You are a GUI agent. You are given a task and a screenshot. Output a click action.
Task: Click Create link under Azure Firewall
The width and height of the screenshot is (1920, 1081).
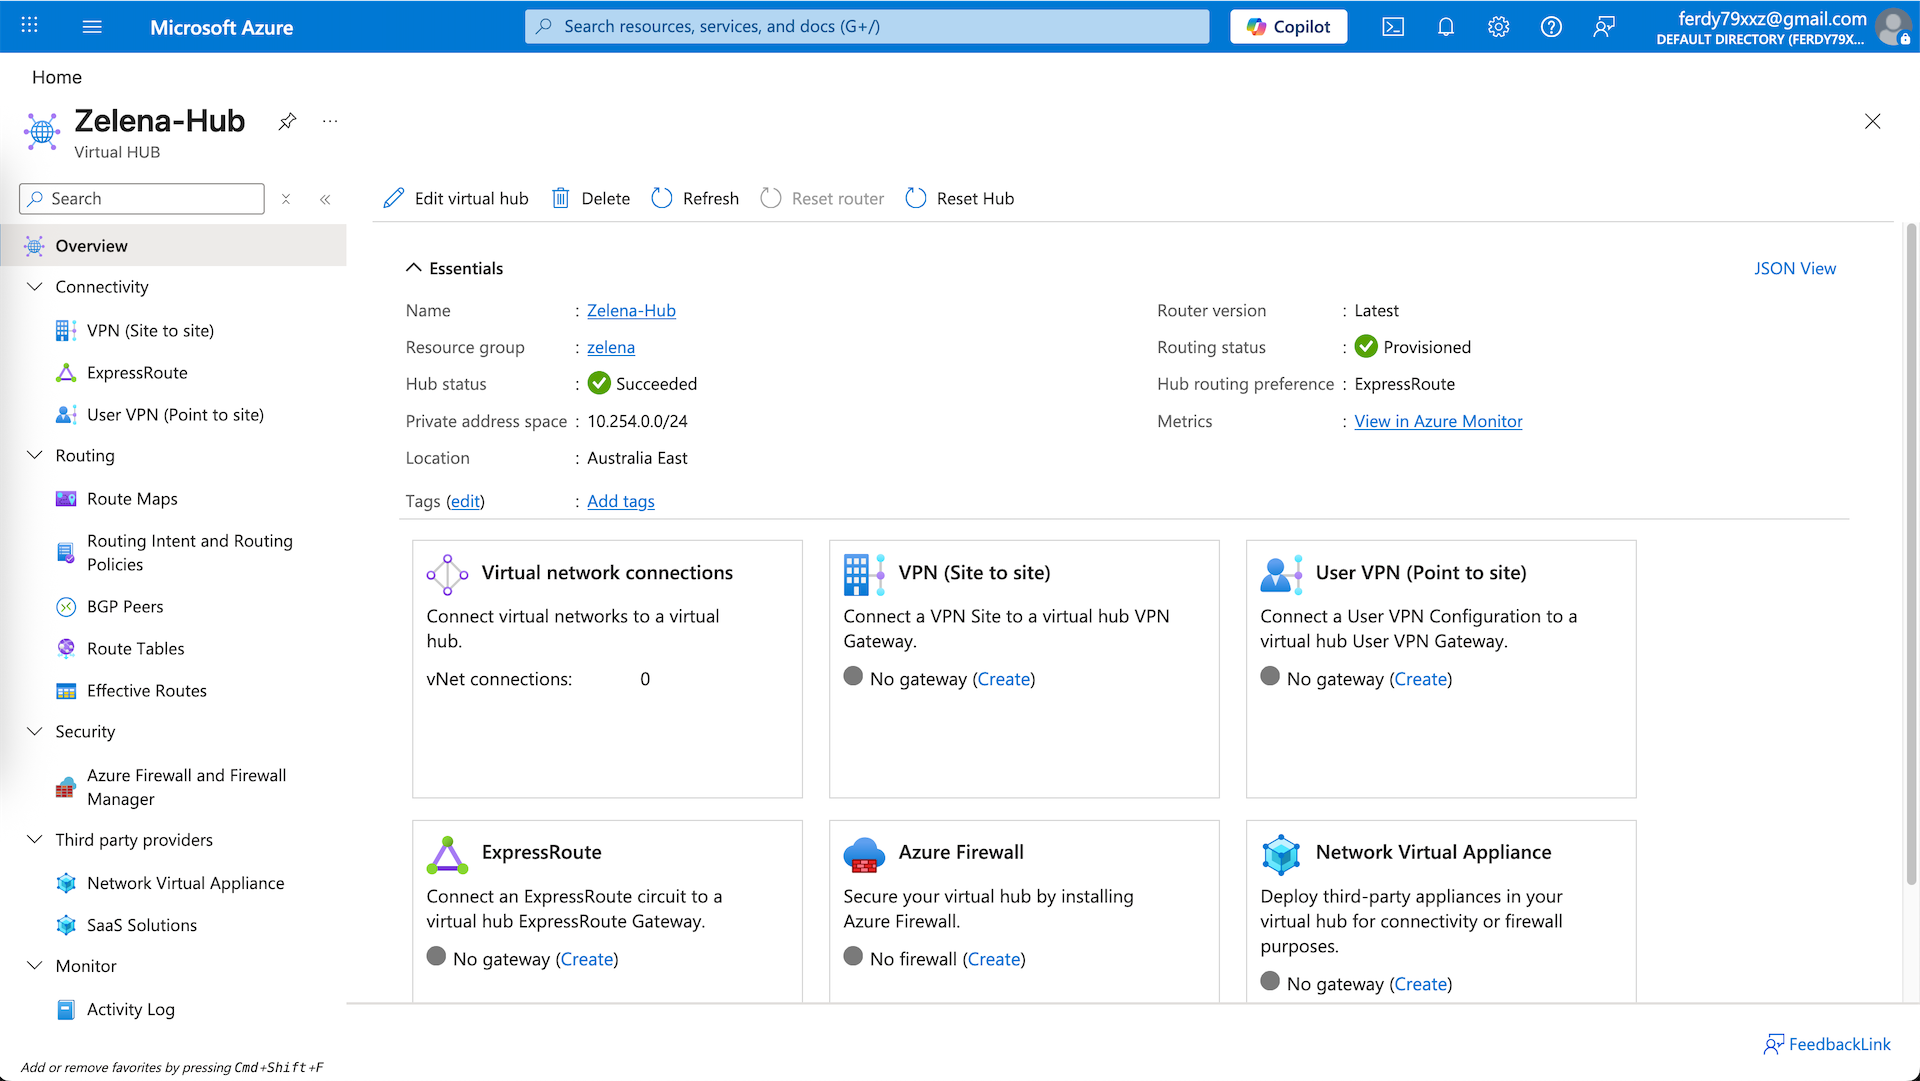(x=994, y=959)
